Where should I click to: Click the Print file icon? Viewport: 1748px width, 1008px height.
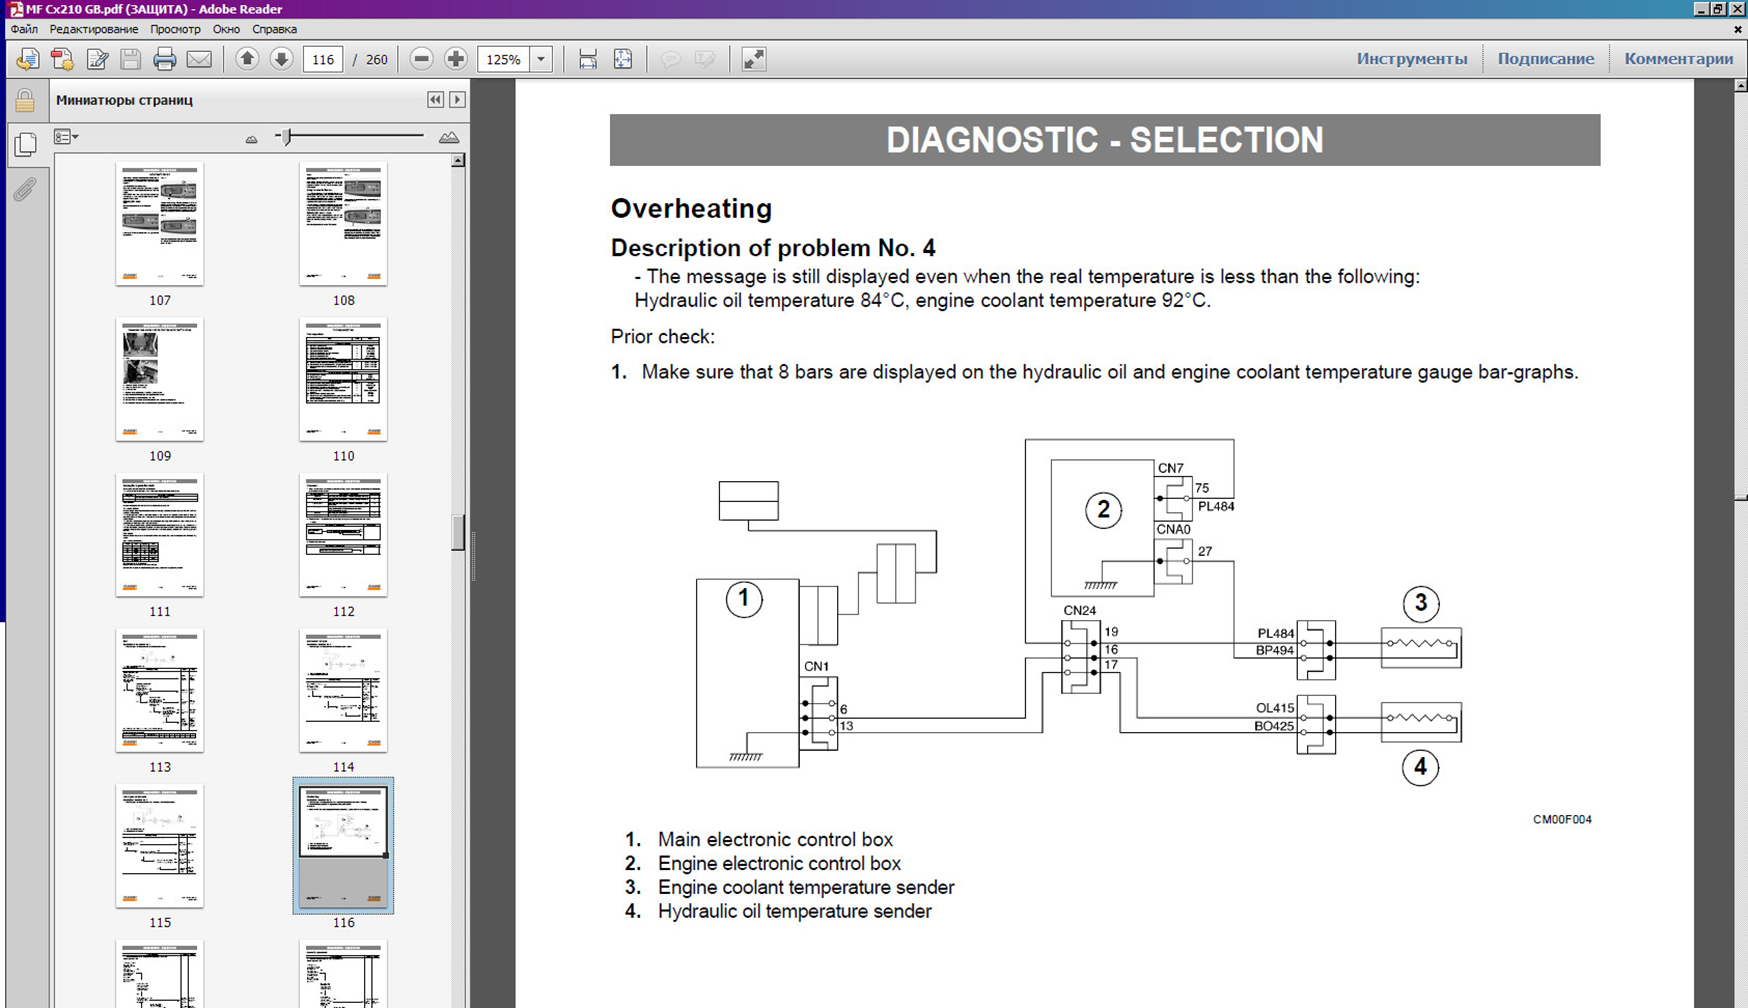[165, 60]
